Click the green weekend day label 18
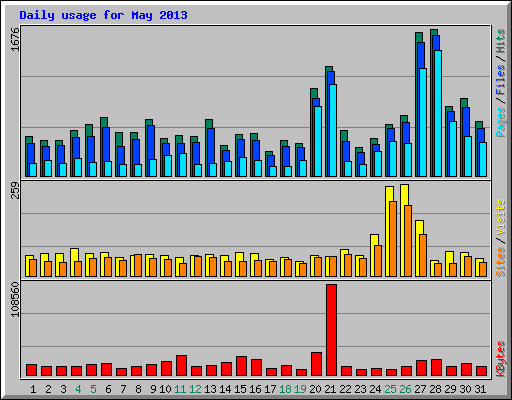The width and height of the screenshot is (512, 400). click(x=285, y=389)
